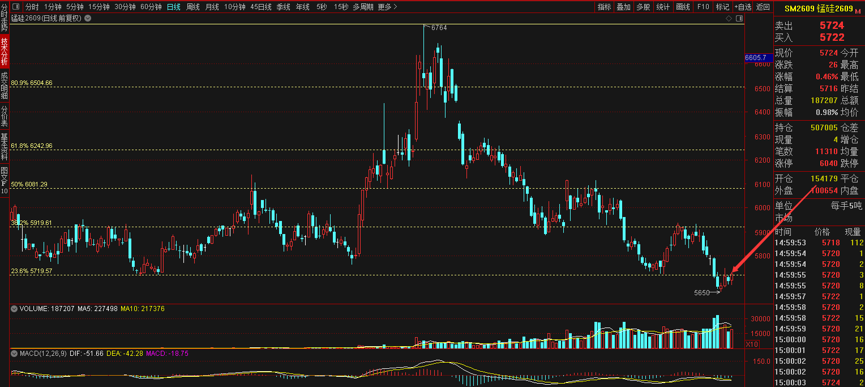Select the 30分钟 period
The height and width of the screenshot is (387, 865).
click(x=125, y=7)
